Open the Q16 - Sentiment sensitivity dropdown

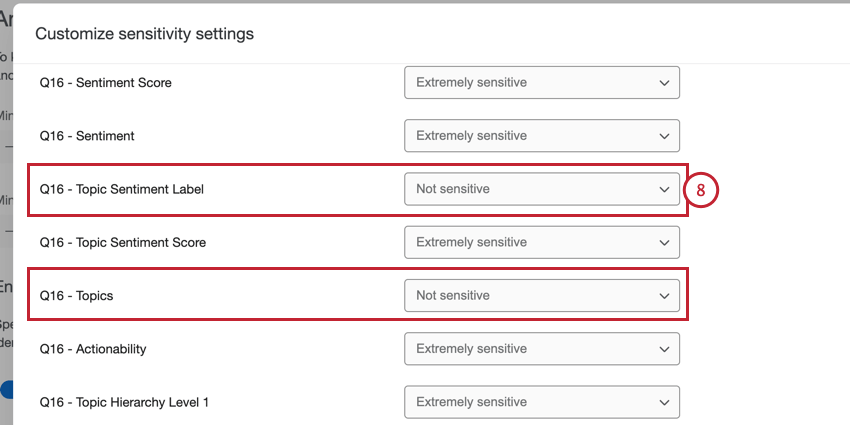541,135
